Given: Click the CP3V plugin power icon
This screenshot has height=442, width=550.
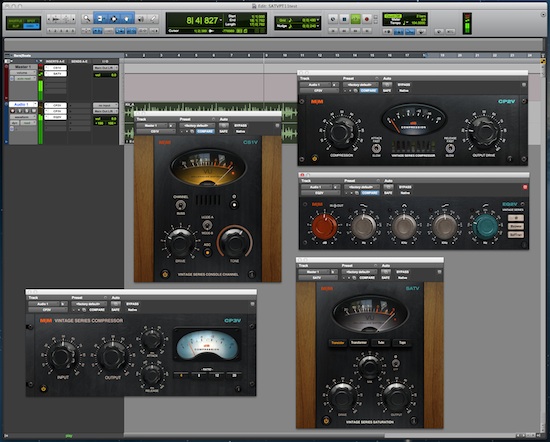Looking at the screenshot, I should [x=43, y=388].
